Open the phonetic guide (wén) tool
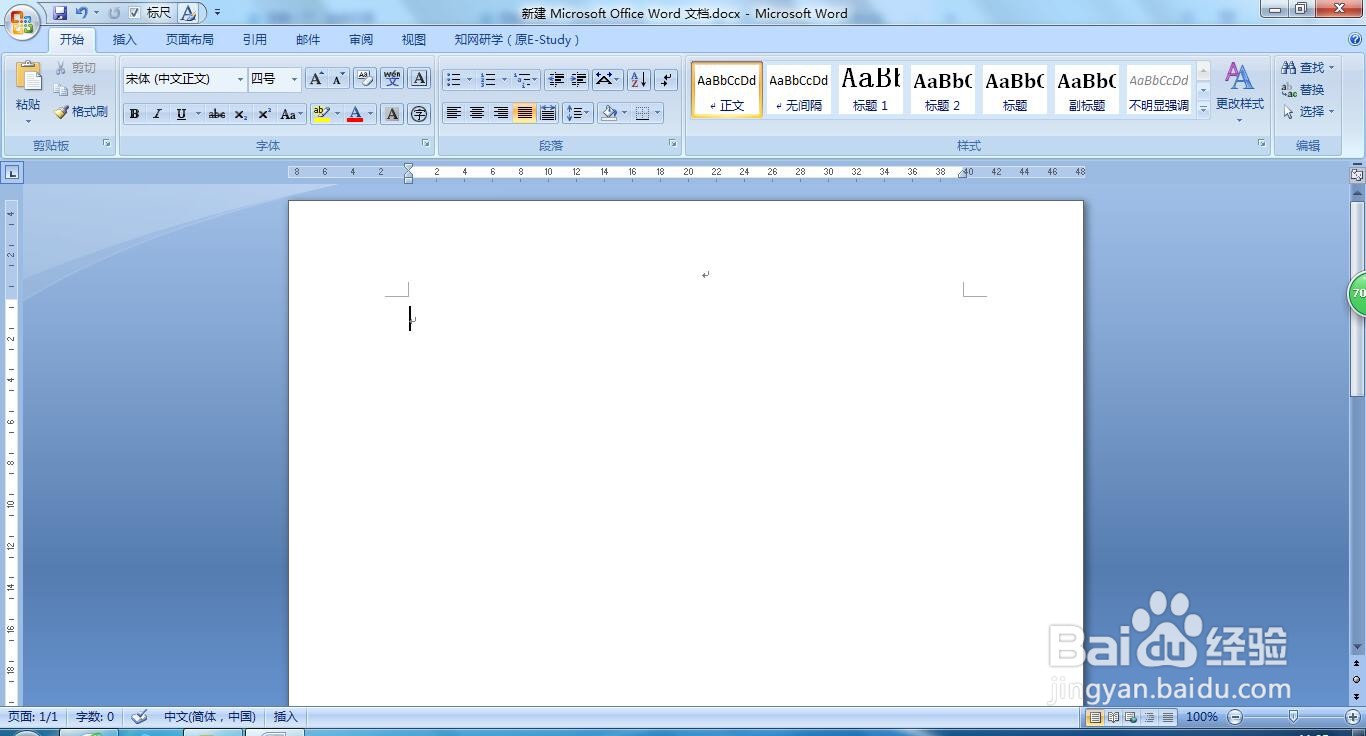 pos(392,79)
